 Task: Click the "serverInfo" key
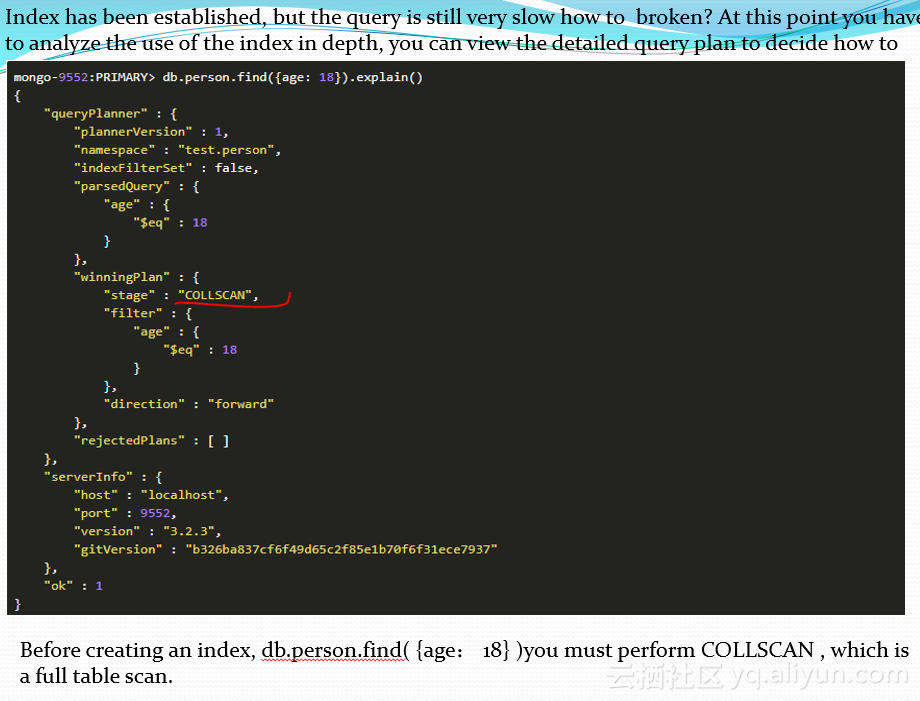[x=89, y=477]
